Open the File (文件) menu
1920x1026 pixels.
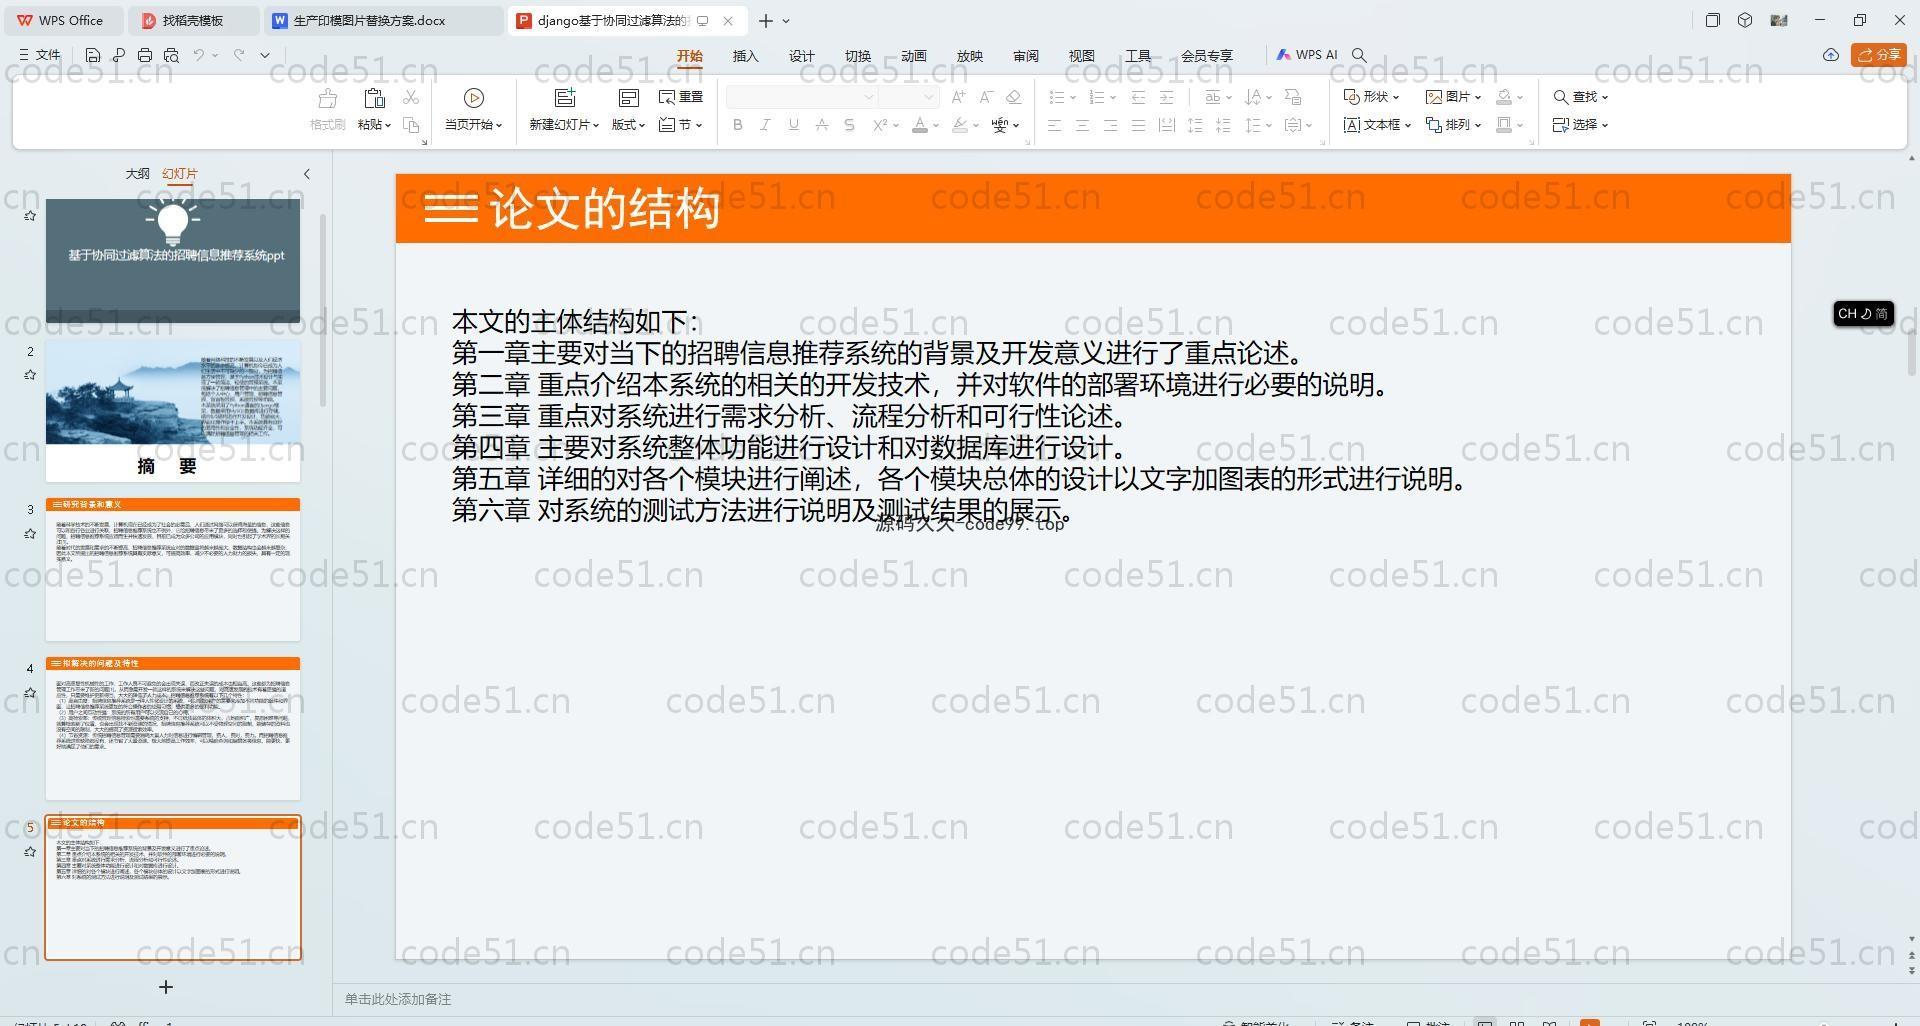(40, 56)
